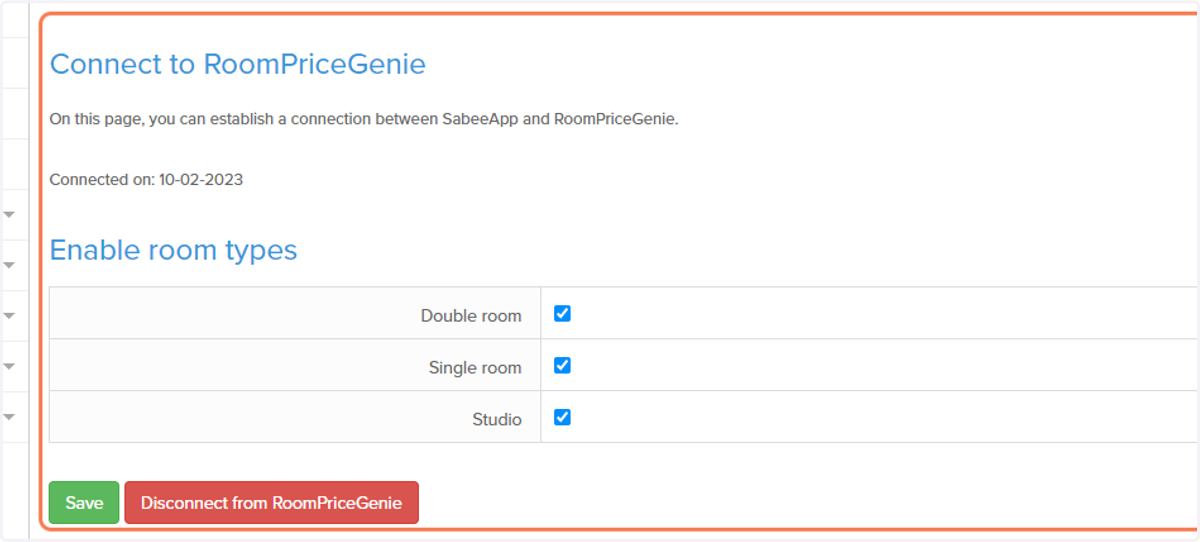Screen dimensions: 1200x542
Task: Click the Connected on: 10-02-2023 text
Action: 146,180
